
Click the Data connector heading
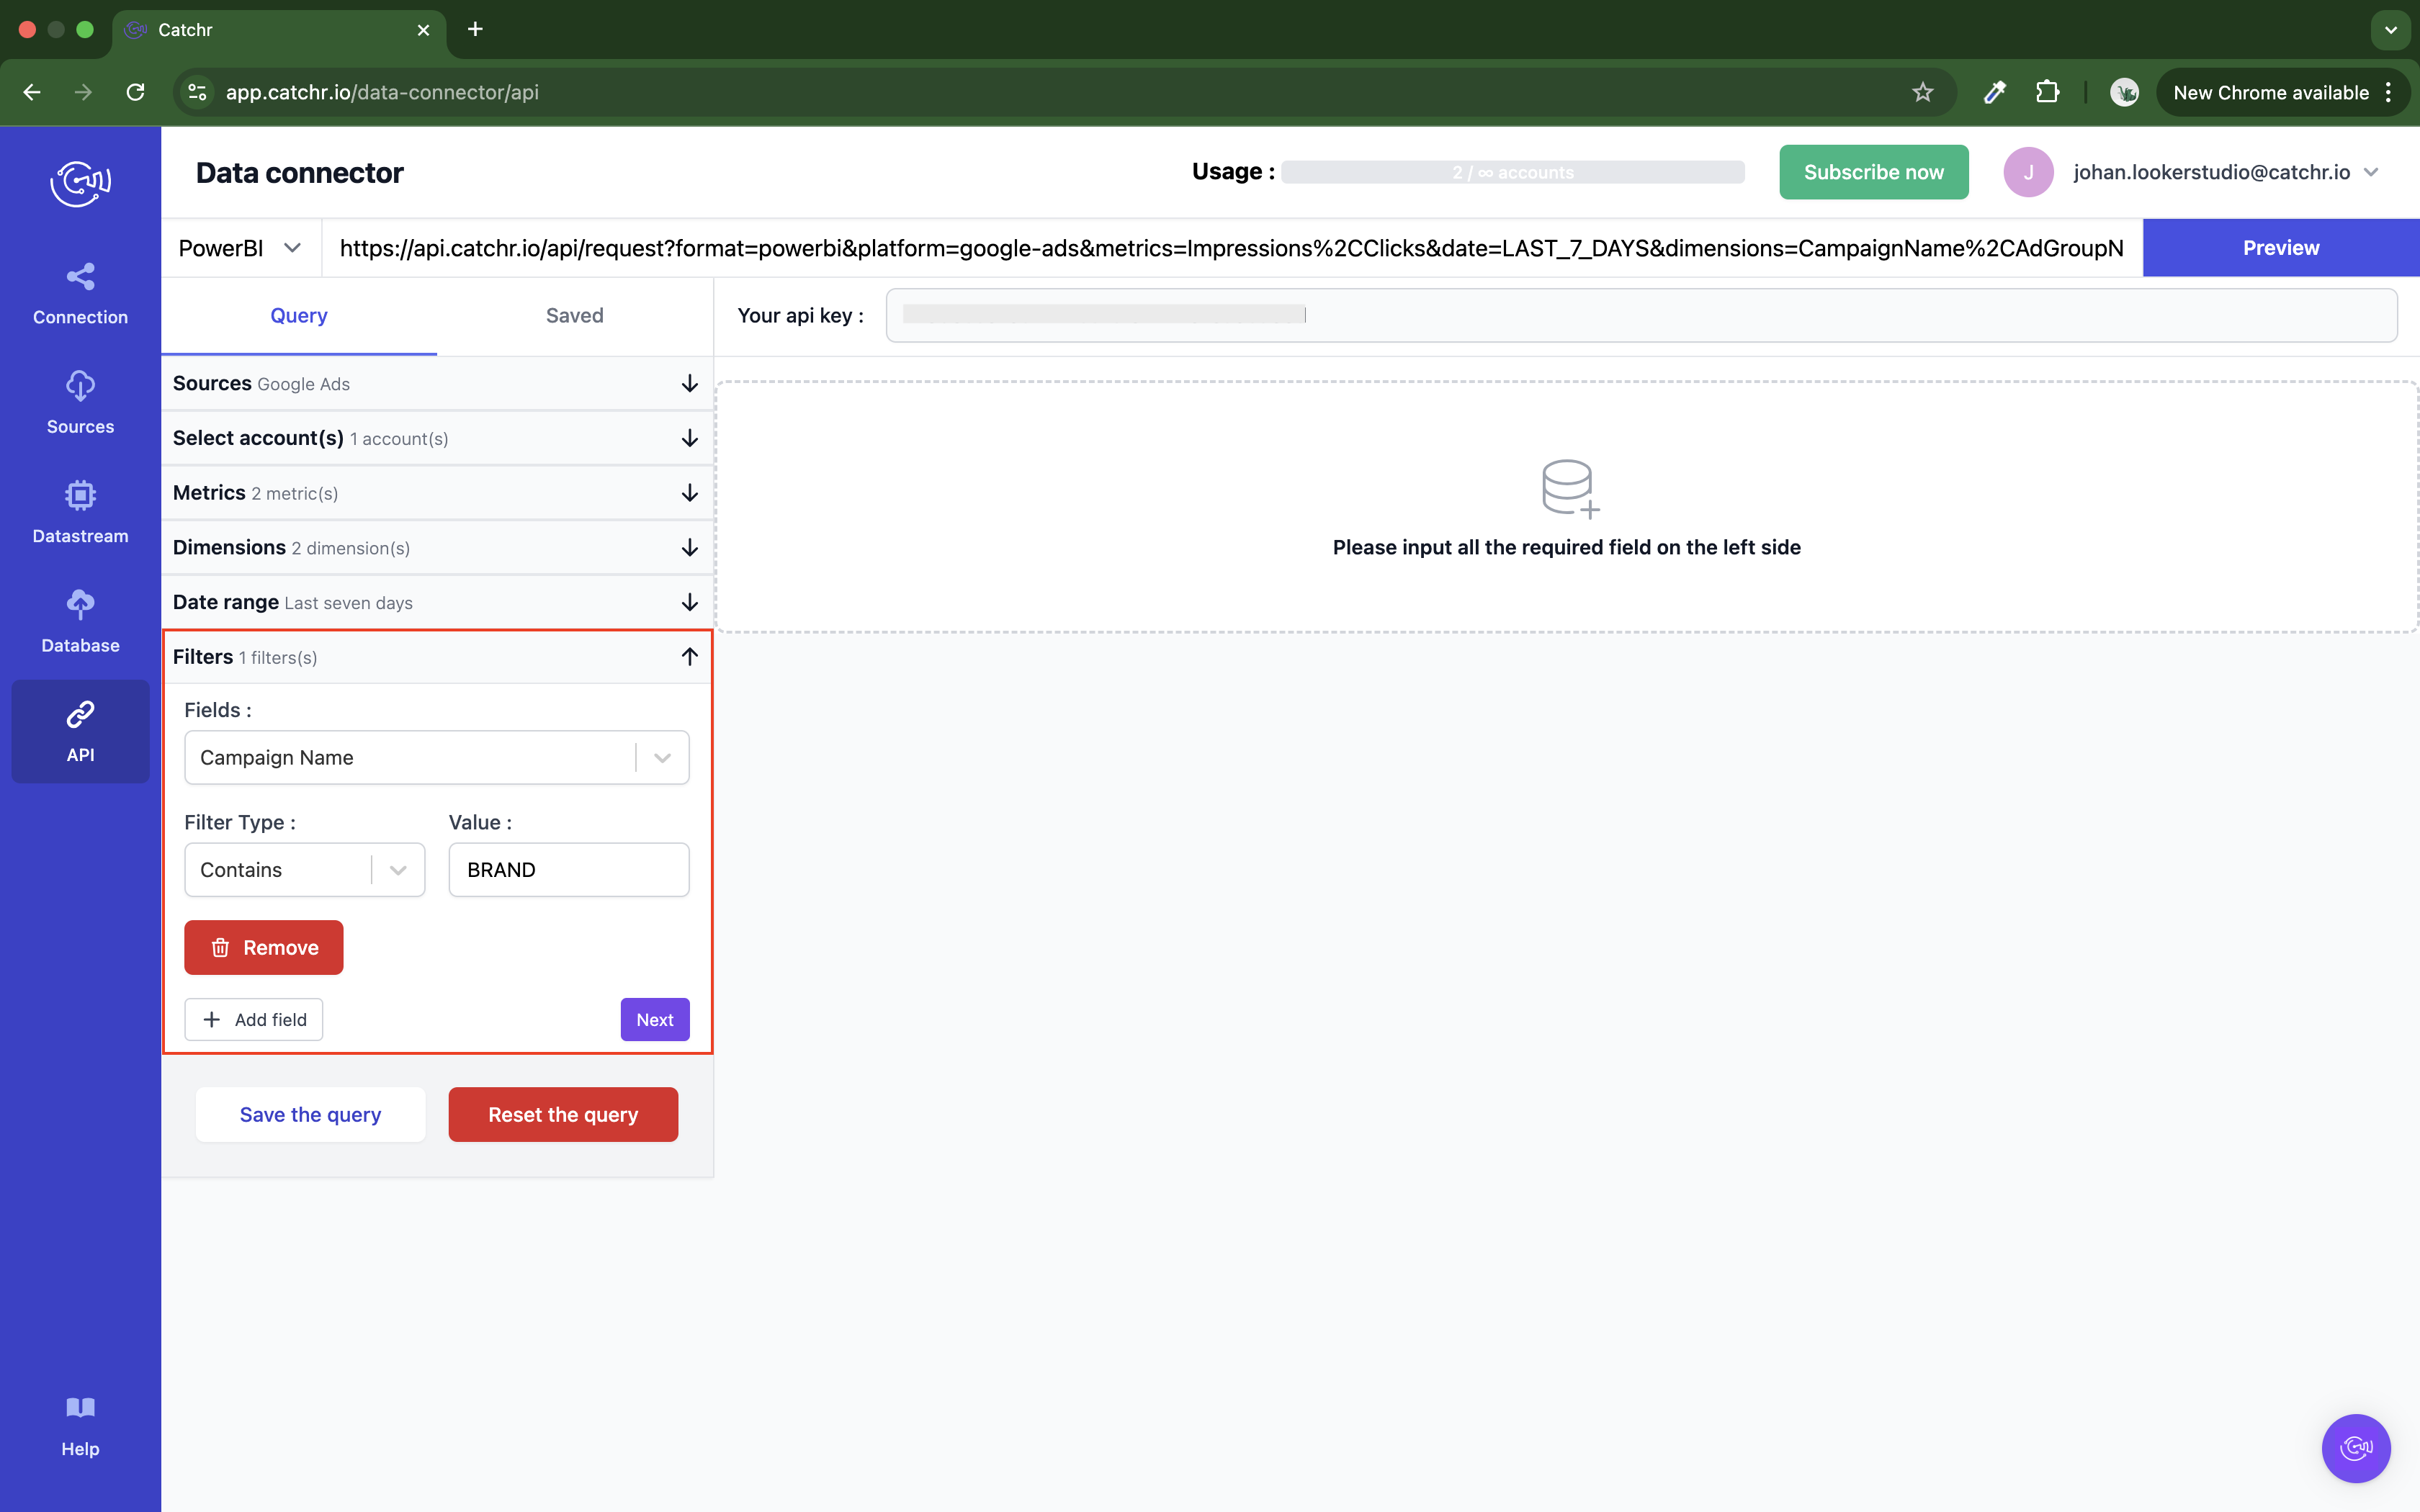click(299, 172)
